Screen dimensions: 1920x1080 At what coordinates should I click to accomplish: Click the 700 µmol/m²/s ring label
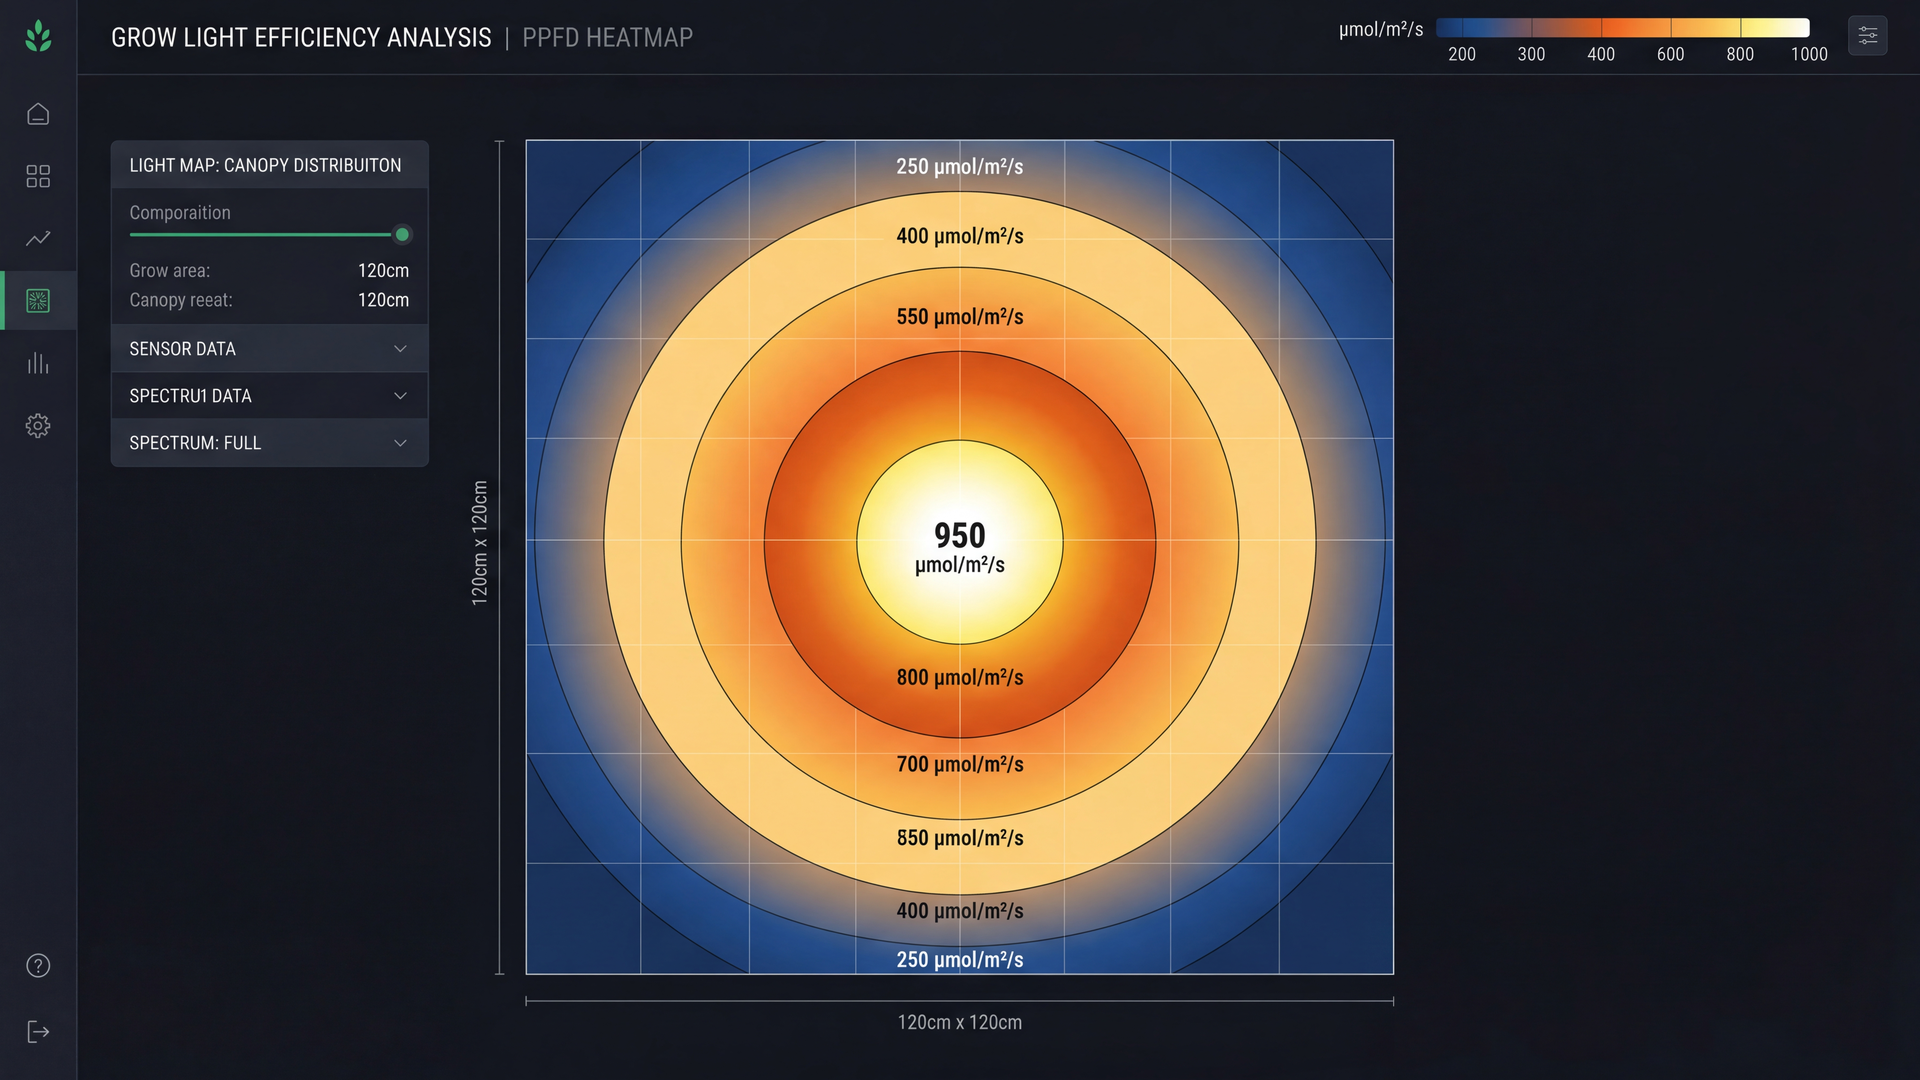[x=960, y=764]
